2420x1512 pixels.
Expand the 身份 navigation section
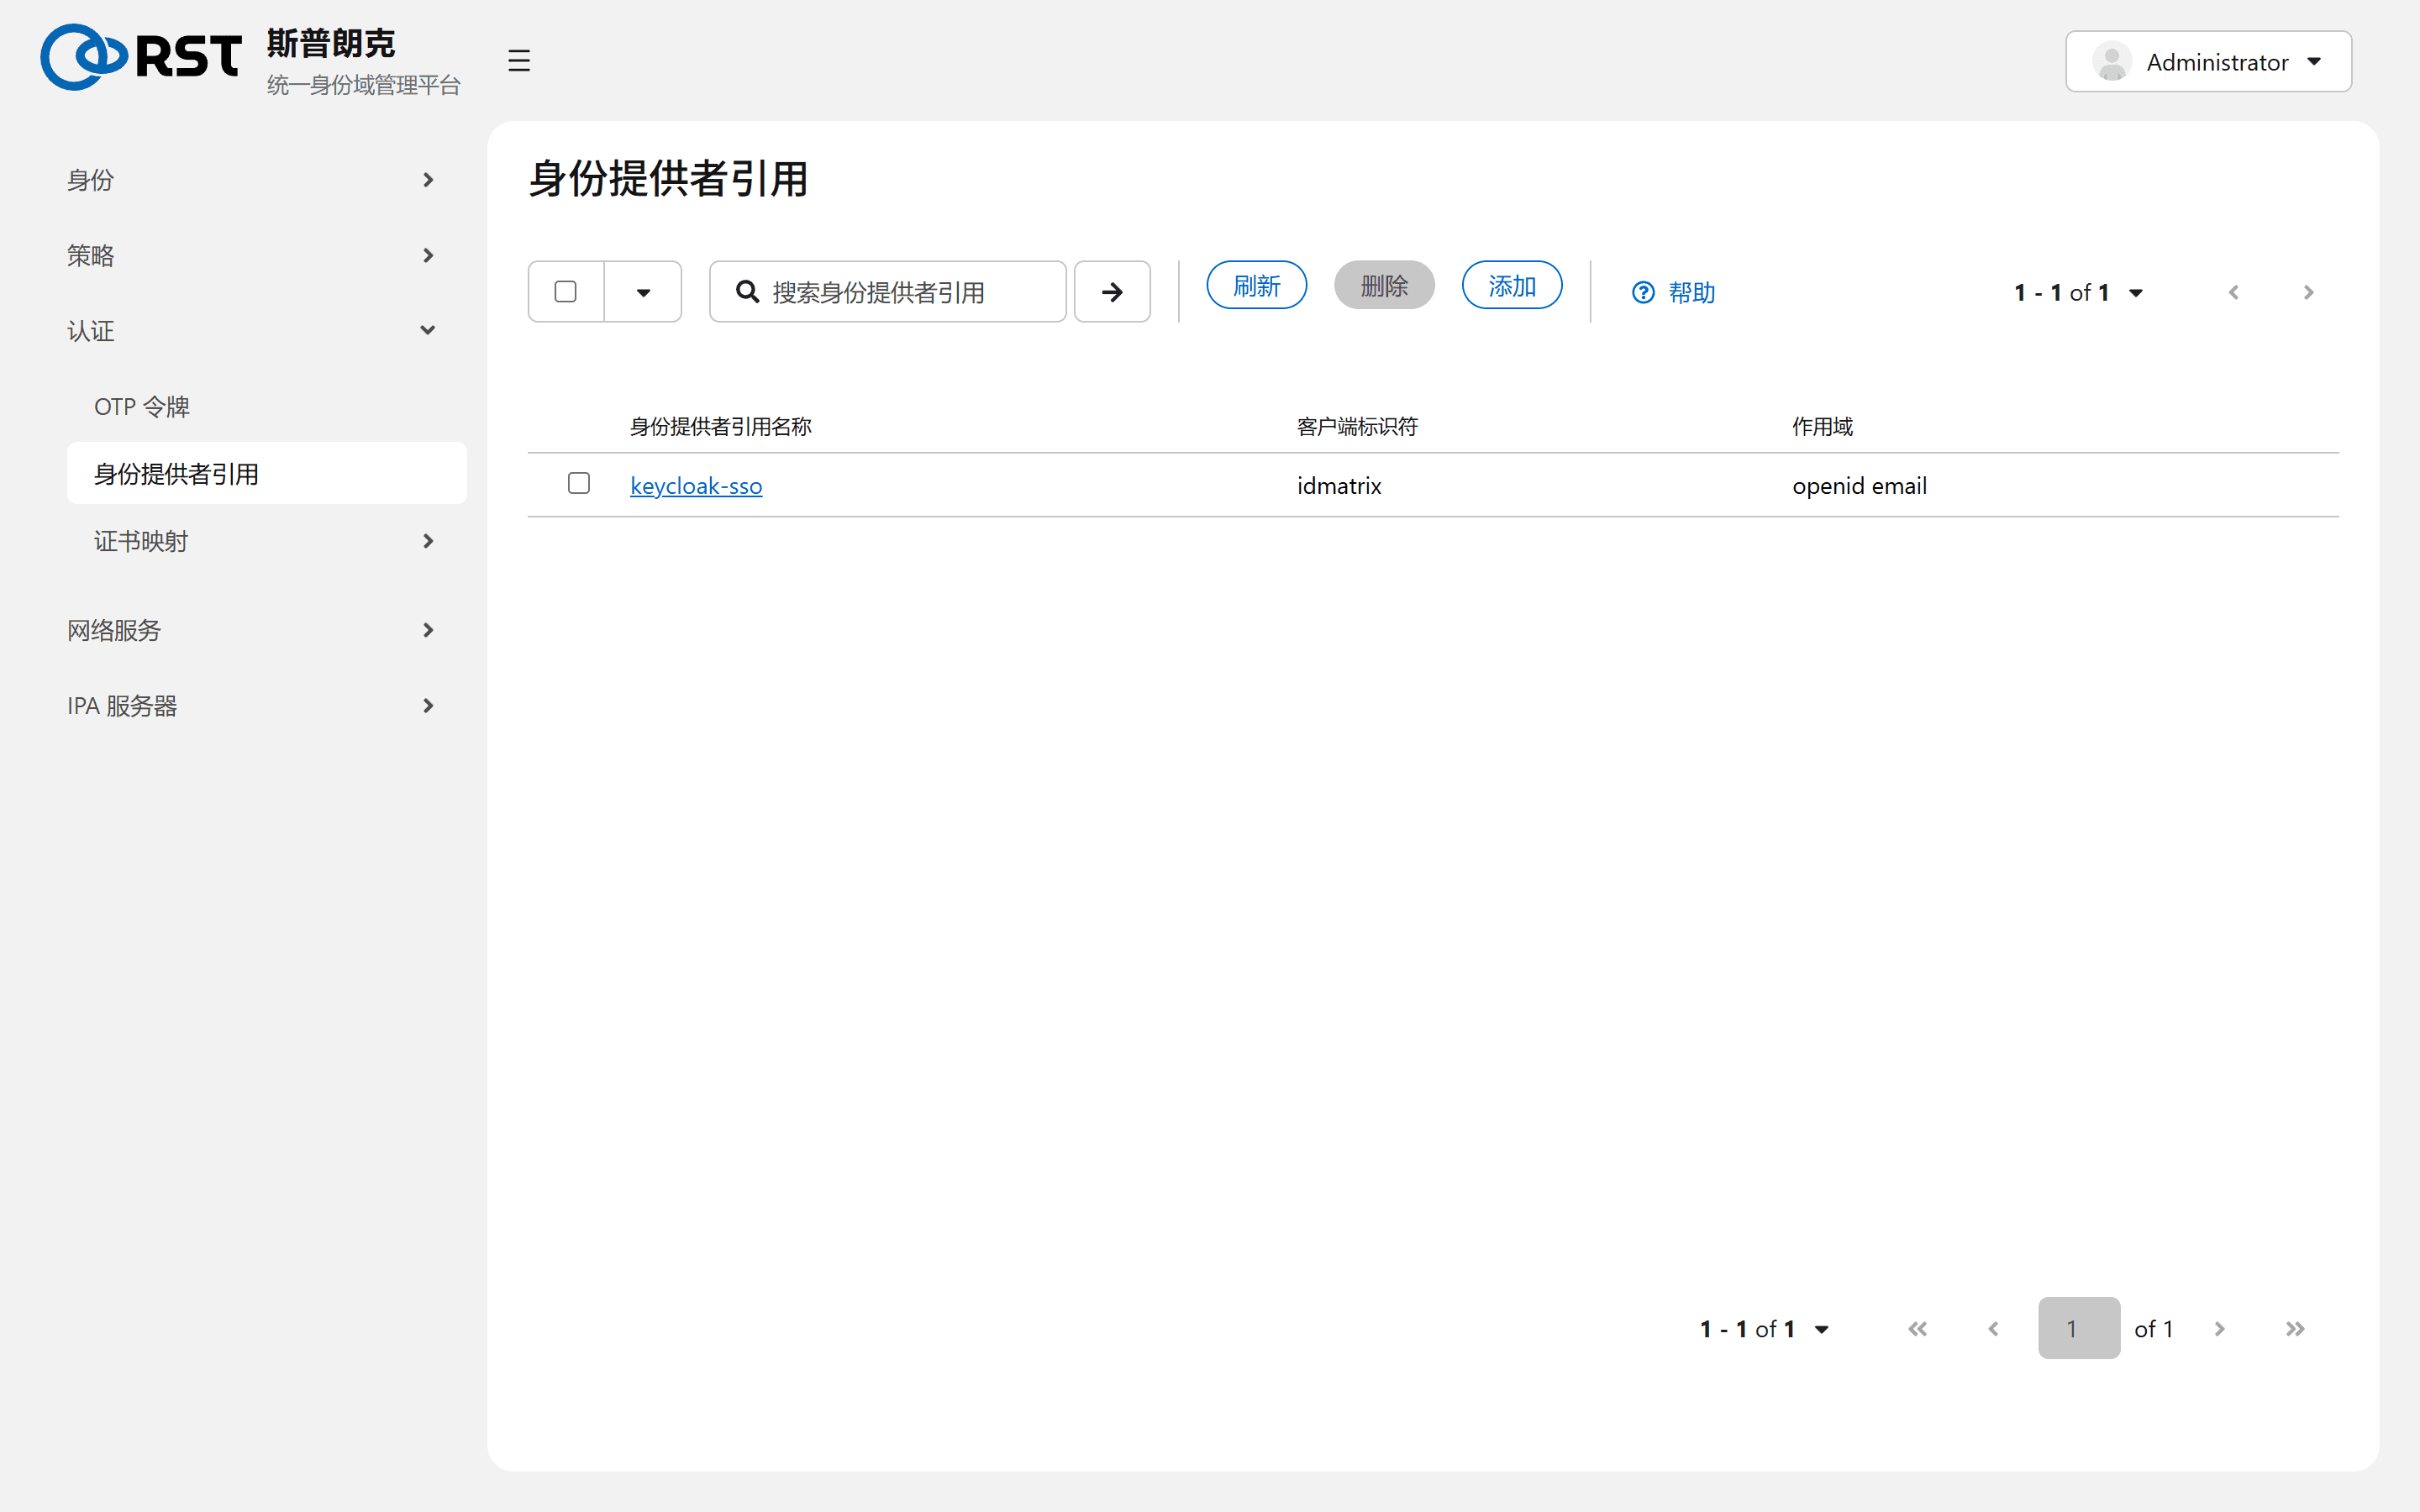[x=251, y=180]
